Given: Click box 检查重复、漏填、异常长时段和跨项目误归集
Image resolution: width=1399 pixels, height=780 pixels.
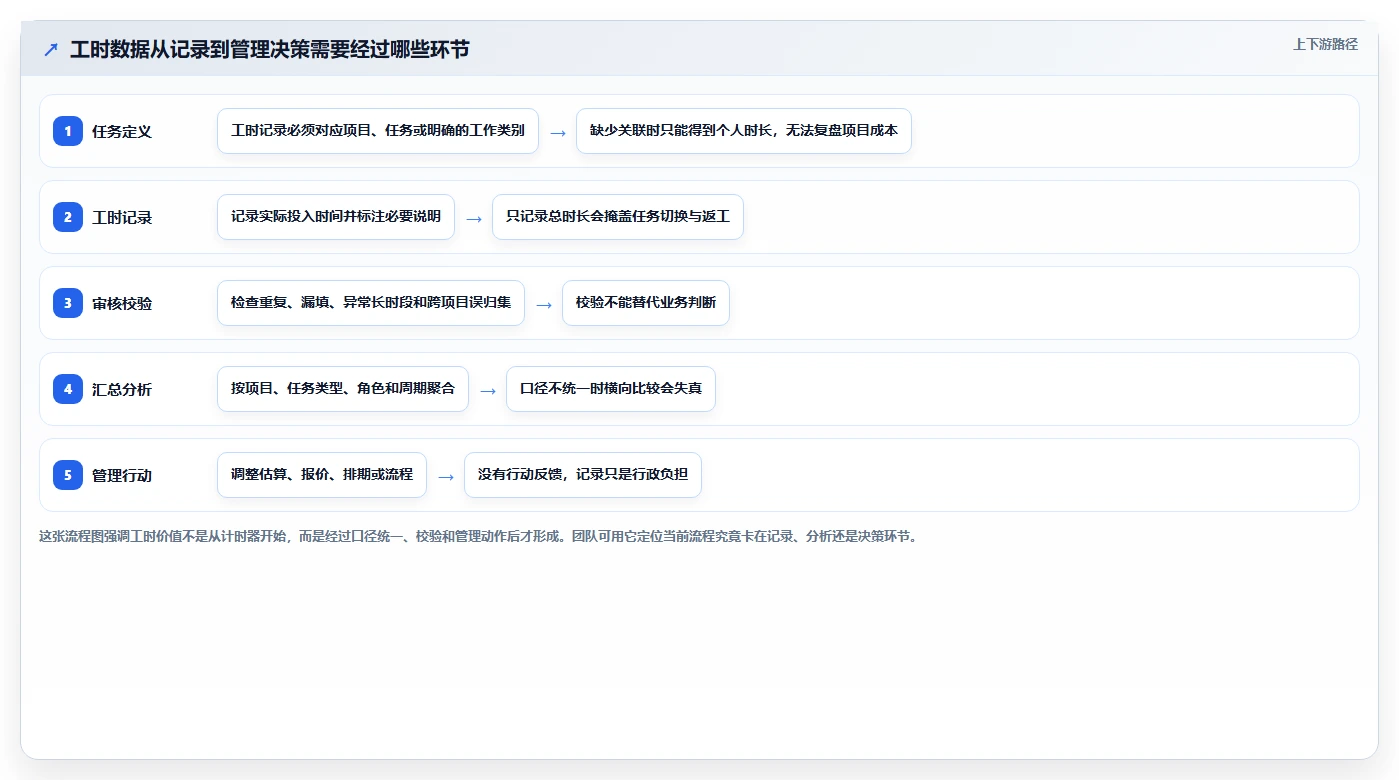Looking at the screenshot, I should (371, 303).
